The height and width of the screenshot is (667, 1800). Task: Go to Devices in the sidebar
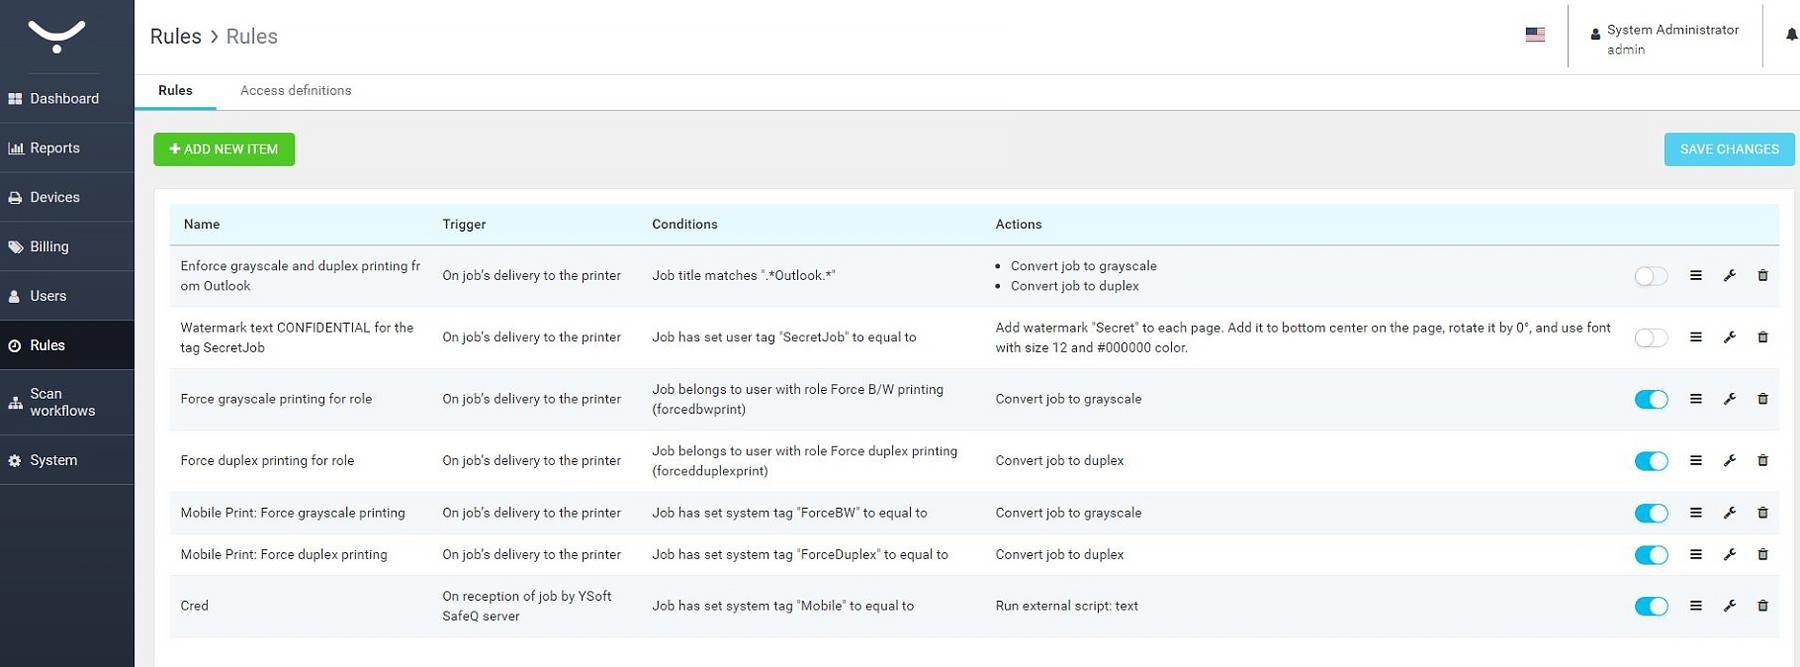55,198
